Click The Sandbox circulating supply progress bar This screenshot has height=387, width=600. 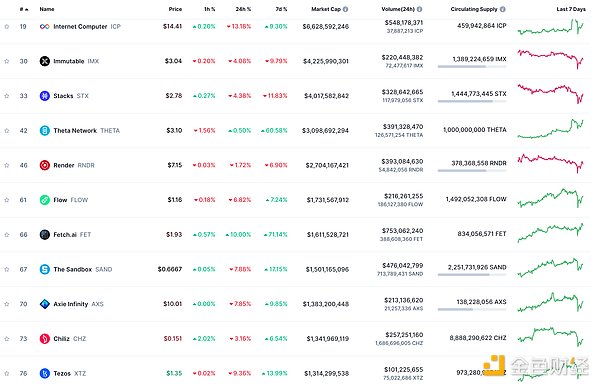(472, 275)
